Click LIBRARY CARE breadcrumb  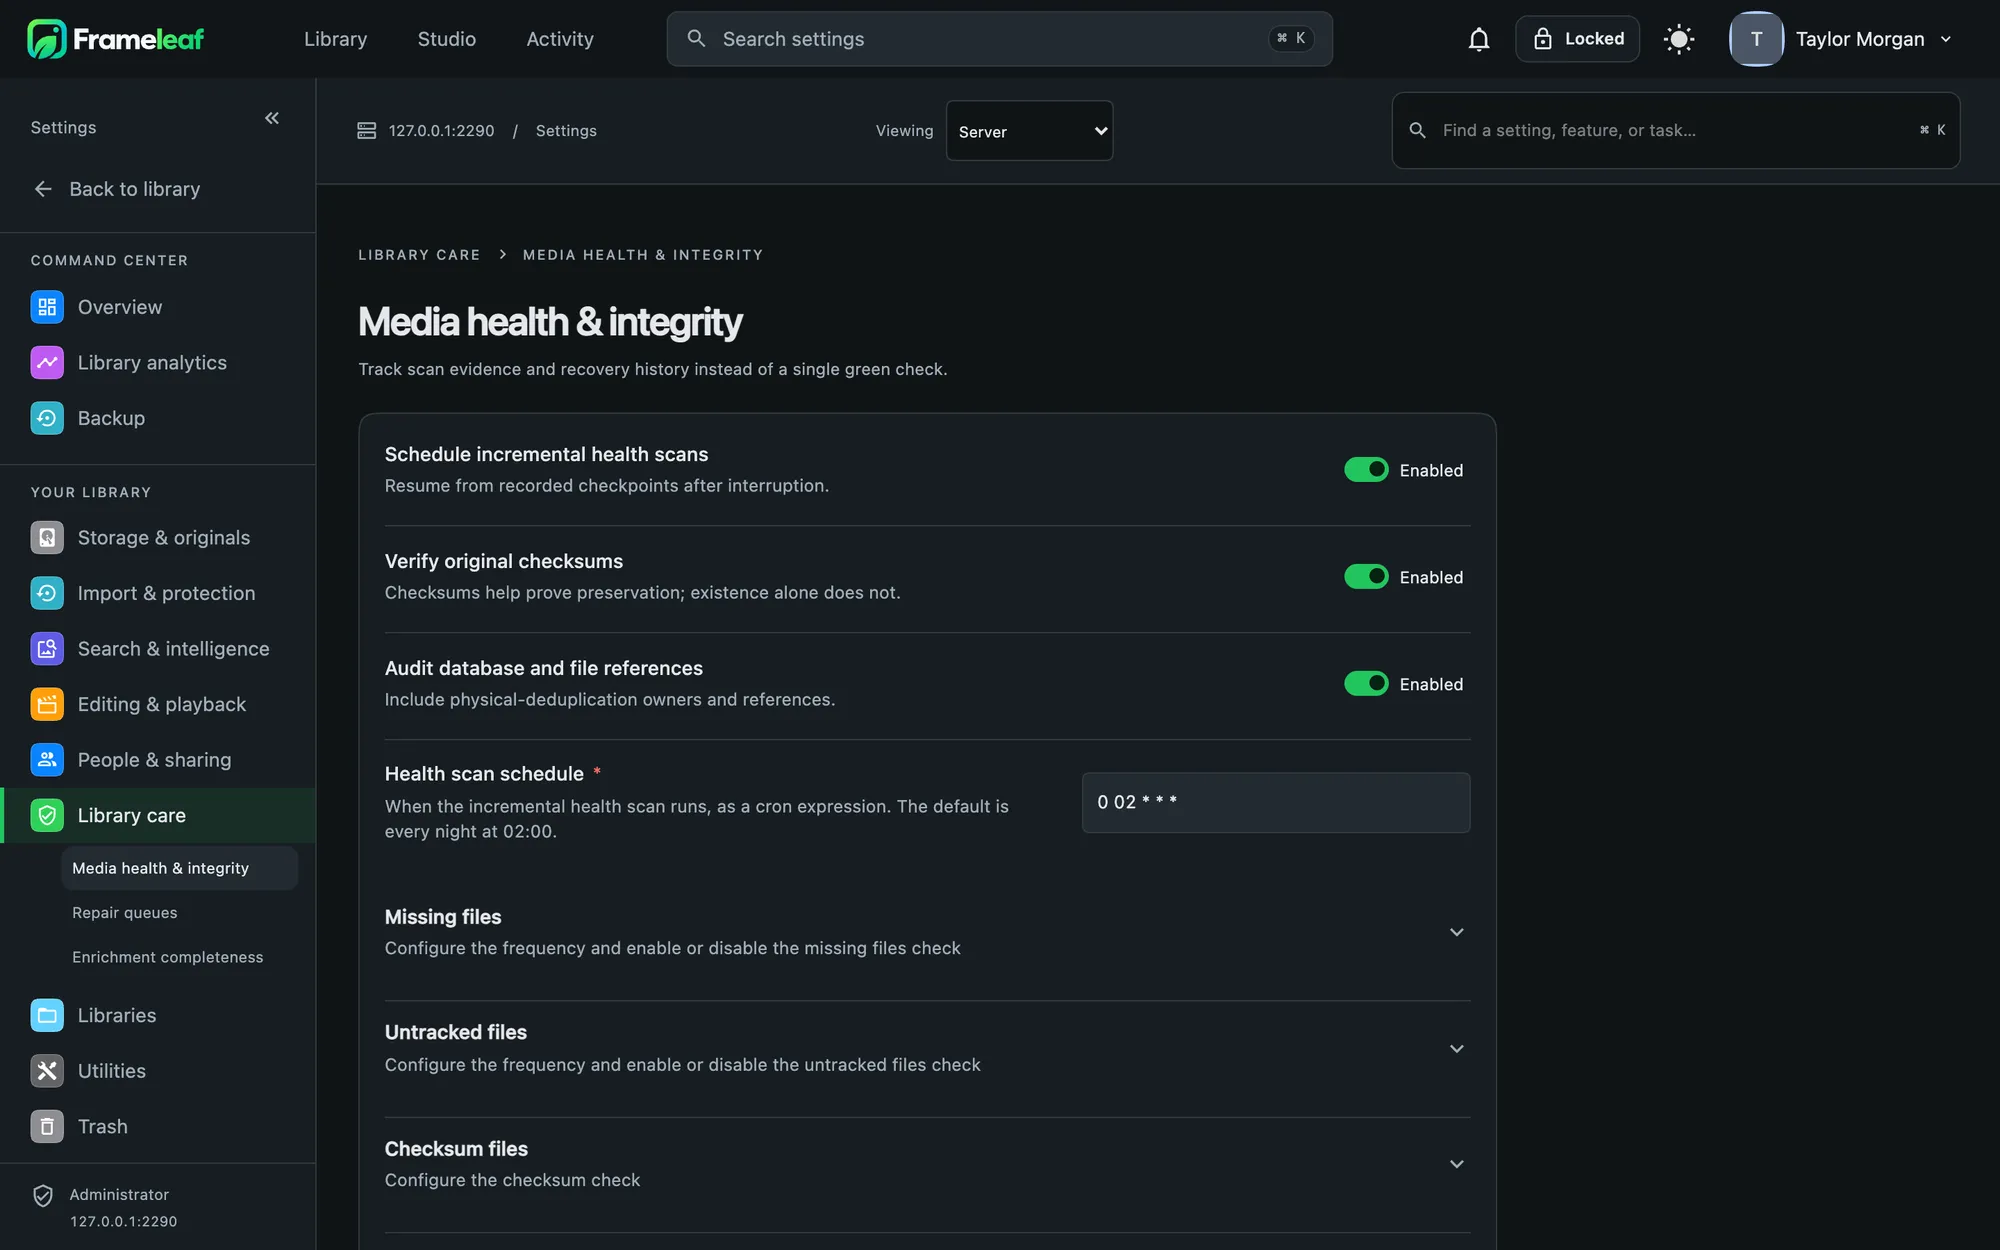point(419,255)
